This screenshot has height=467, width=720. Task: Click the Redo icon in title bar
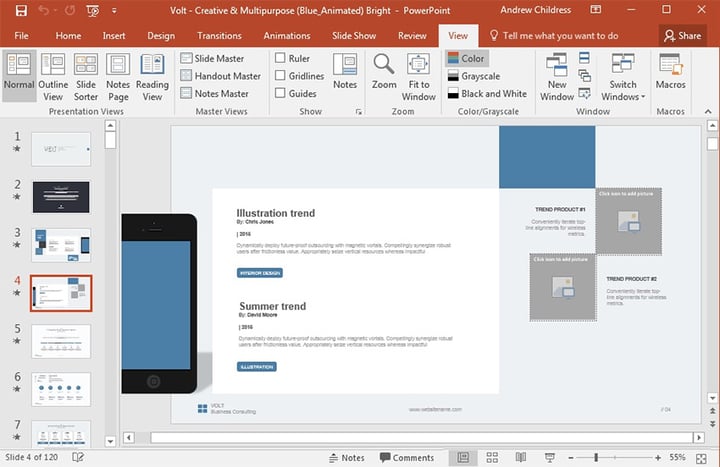(70, 10)
